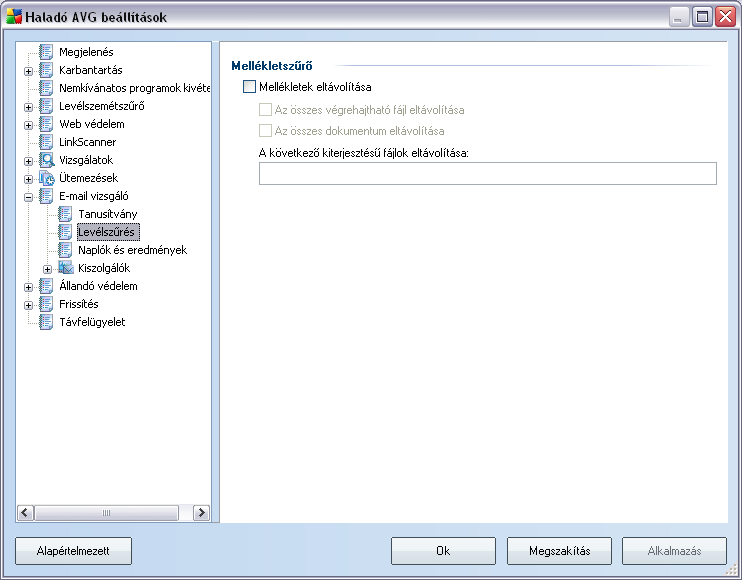Click the LinkScanner notebook icon
Screen dimensions: 742x580
tap(46, 142)
